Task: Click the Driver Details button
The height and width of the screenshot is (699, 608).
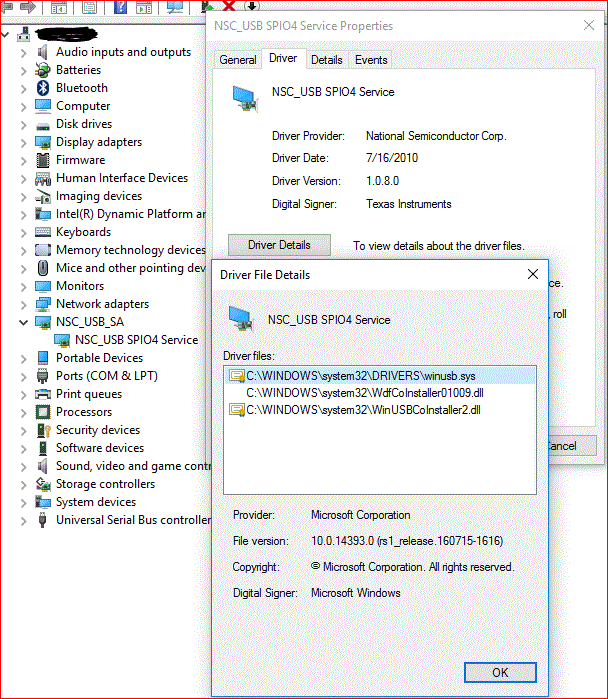Action: click(x=279, y=245)
